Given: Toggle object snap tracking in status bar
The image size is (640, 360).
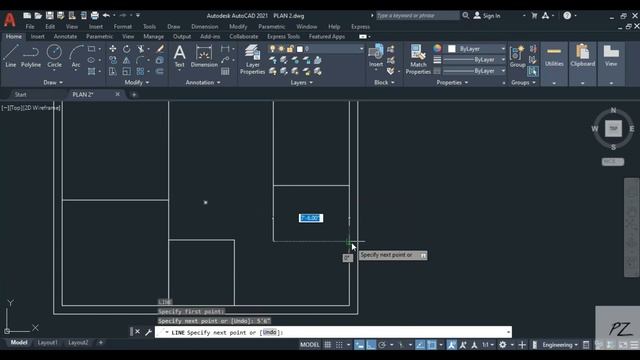Looking at the screenshot, I should (420, 345).
